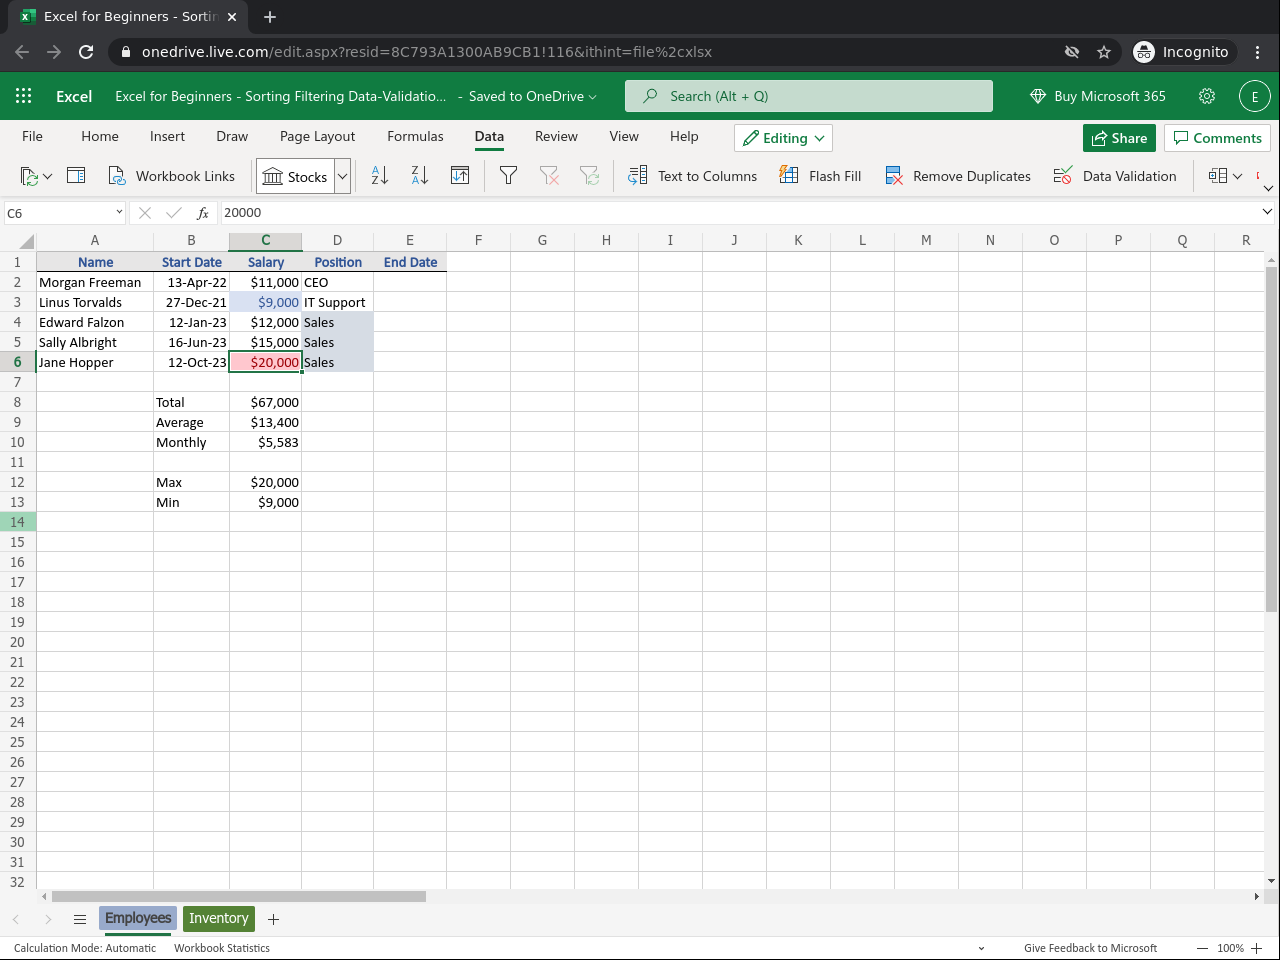Open the Excel app launcher grid
Viewport: 1280px width, 960px height.
(x=24, y=96)
